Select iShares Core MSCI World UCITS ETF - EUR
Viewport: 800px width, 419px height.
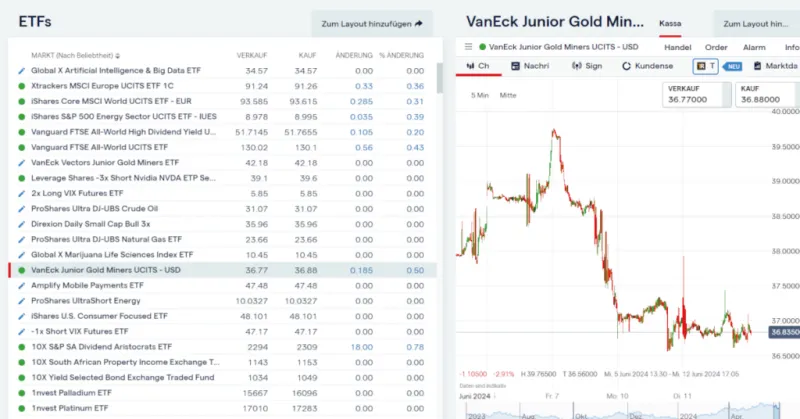click(222, 102)
